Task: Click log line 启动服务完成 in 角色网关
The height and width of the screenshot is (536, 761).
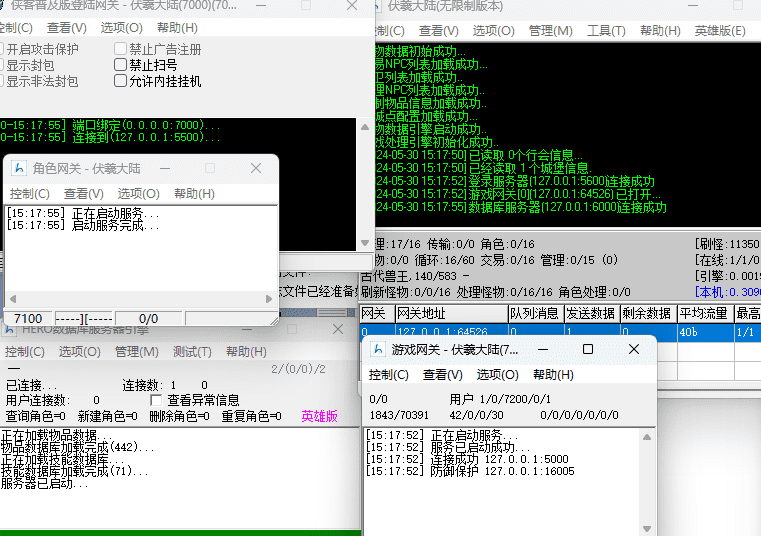Action: pyautogui.click(x=83, y=226)
